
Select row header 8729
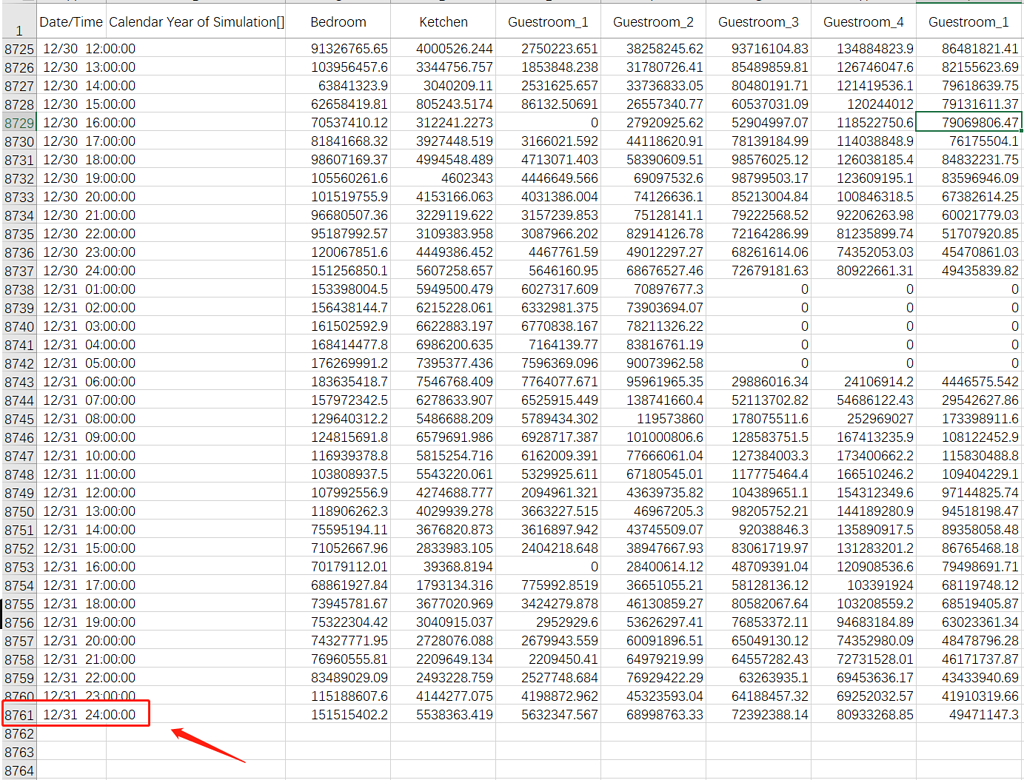point(18,123)
